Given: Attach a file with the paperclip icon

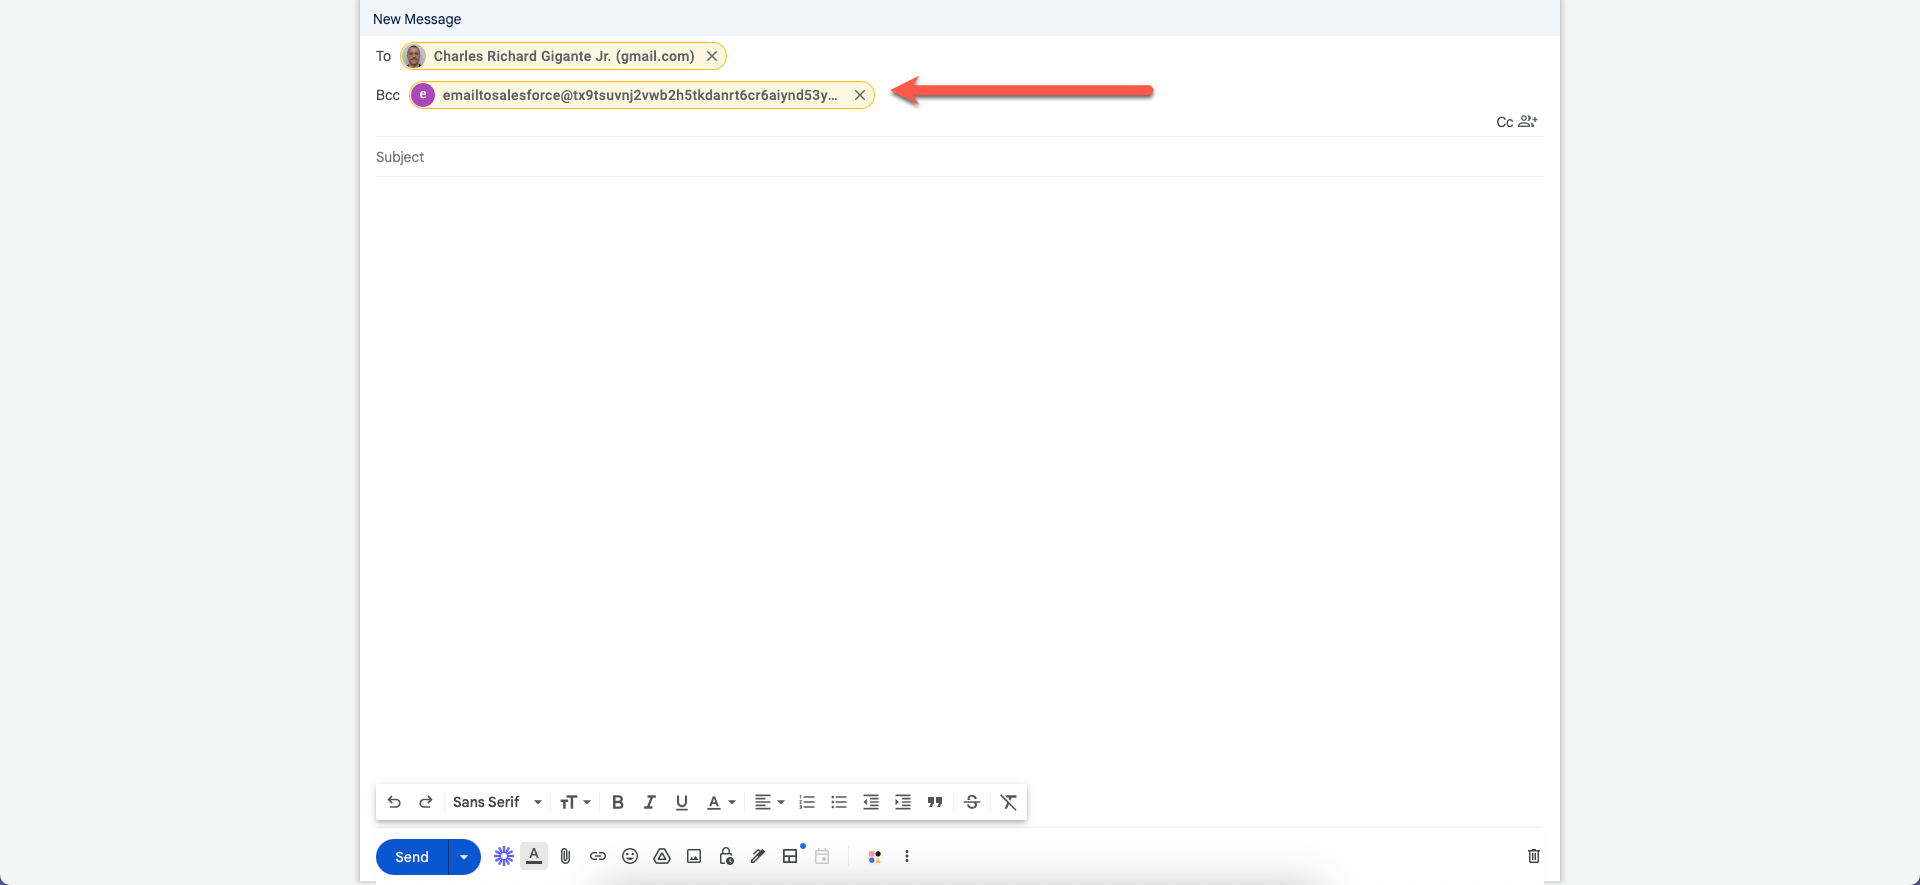Looking at the screenshot, I should coord(566,856).
